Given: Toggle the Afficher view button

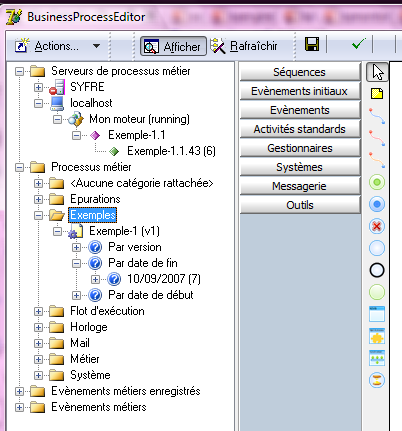Looking at the screenshot, I should pos(173,46).
